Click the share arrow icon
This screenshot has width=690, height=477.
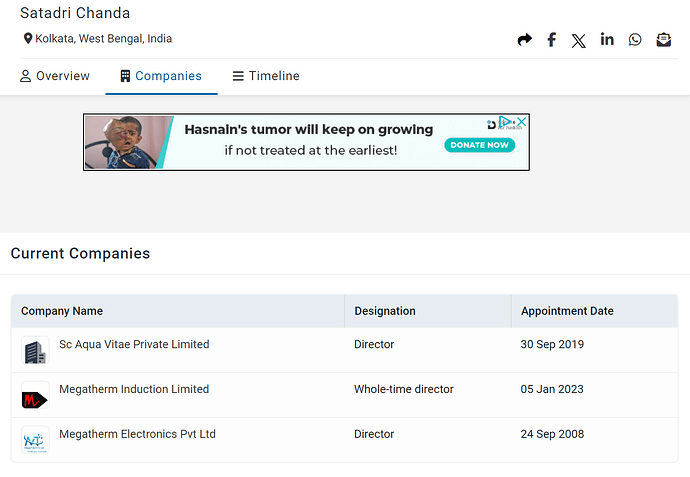coord(525,40)
